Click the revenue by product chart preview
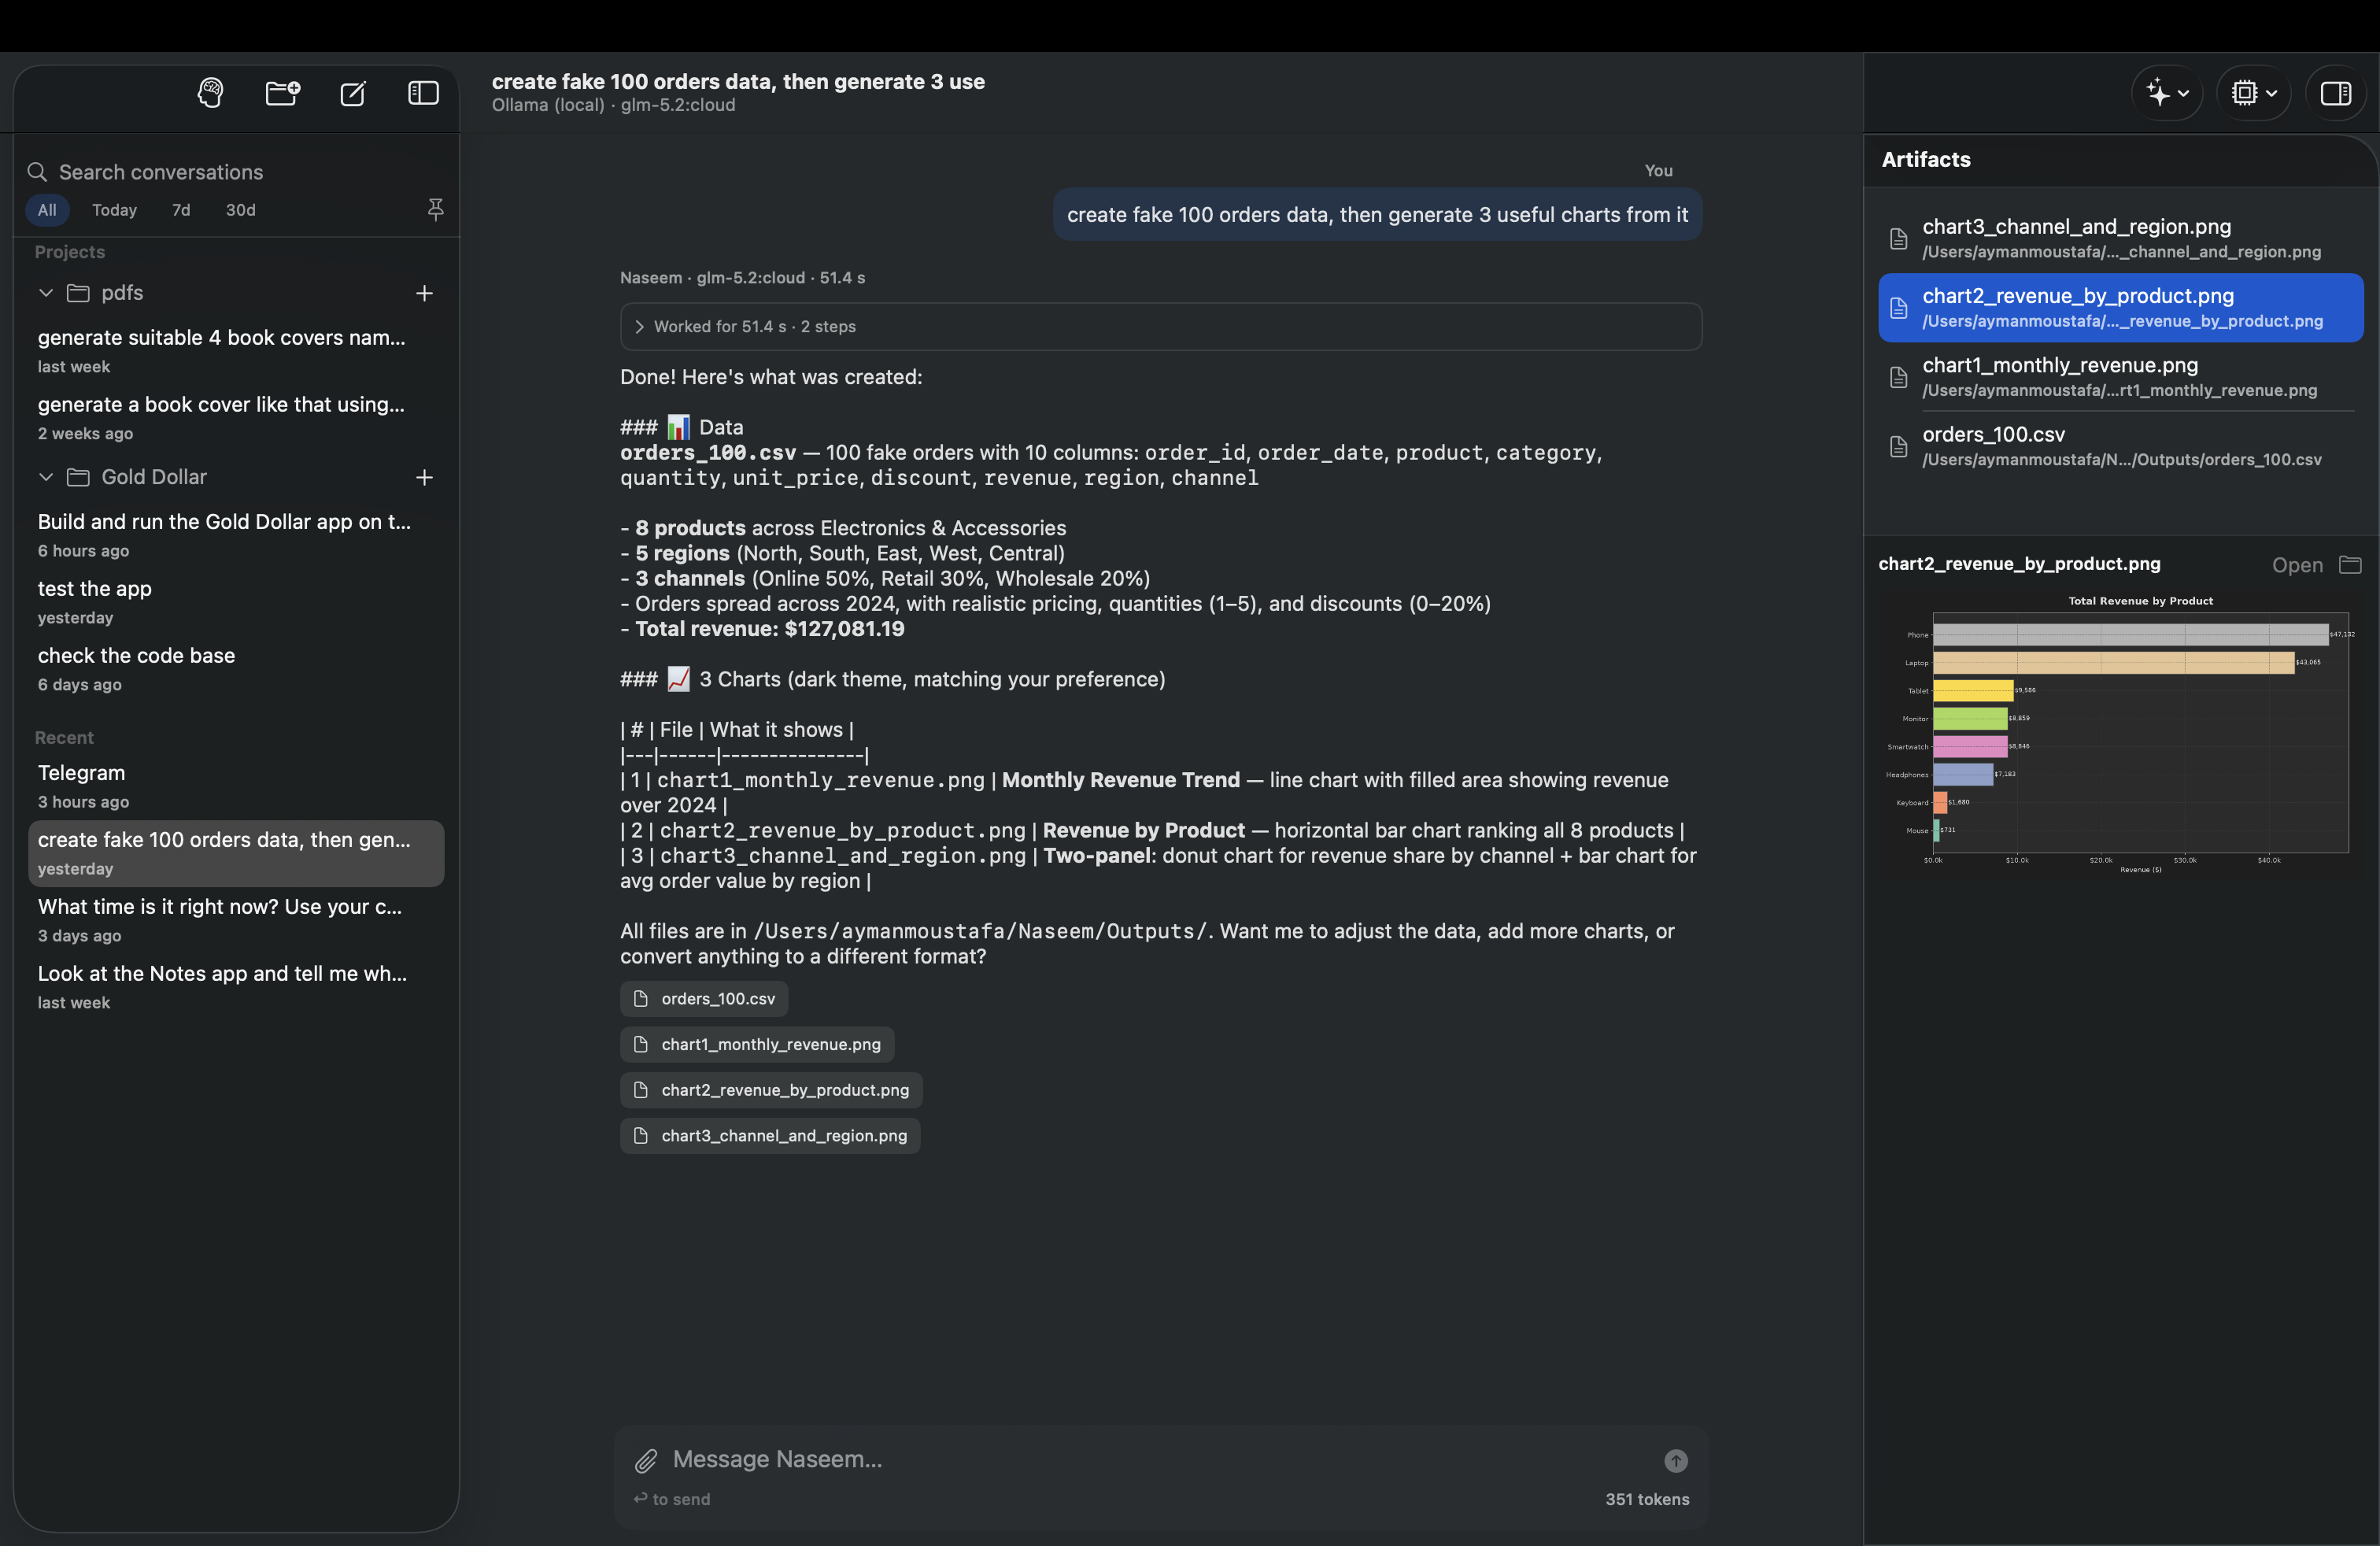The width and height of the screenshot is (2380, 1546). point(2120,734)
